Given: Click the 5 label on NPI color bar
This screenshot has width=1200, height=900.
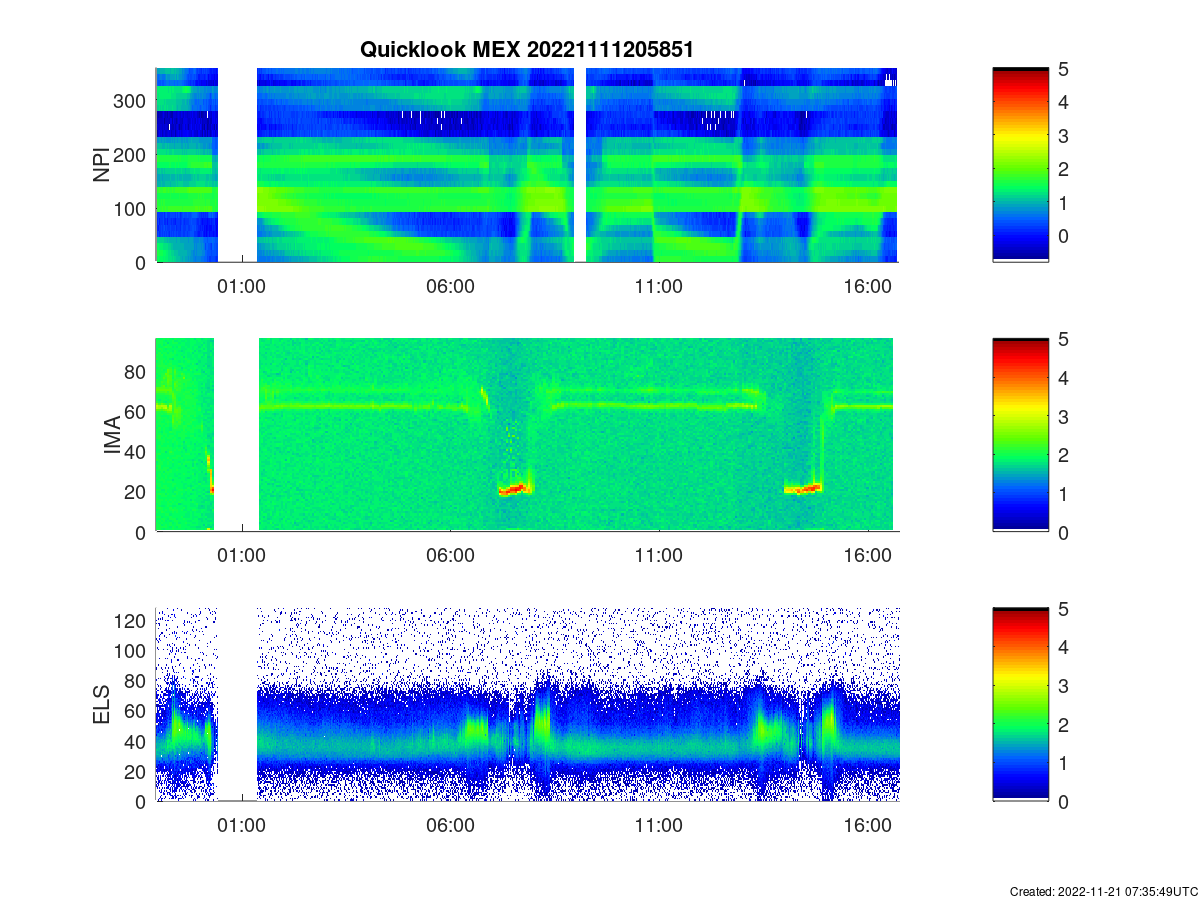Looking at the screenshot, I should point(1062,69).
